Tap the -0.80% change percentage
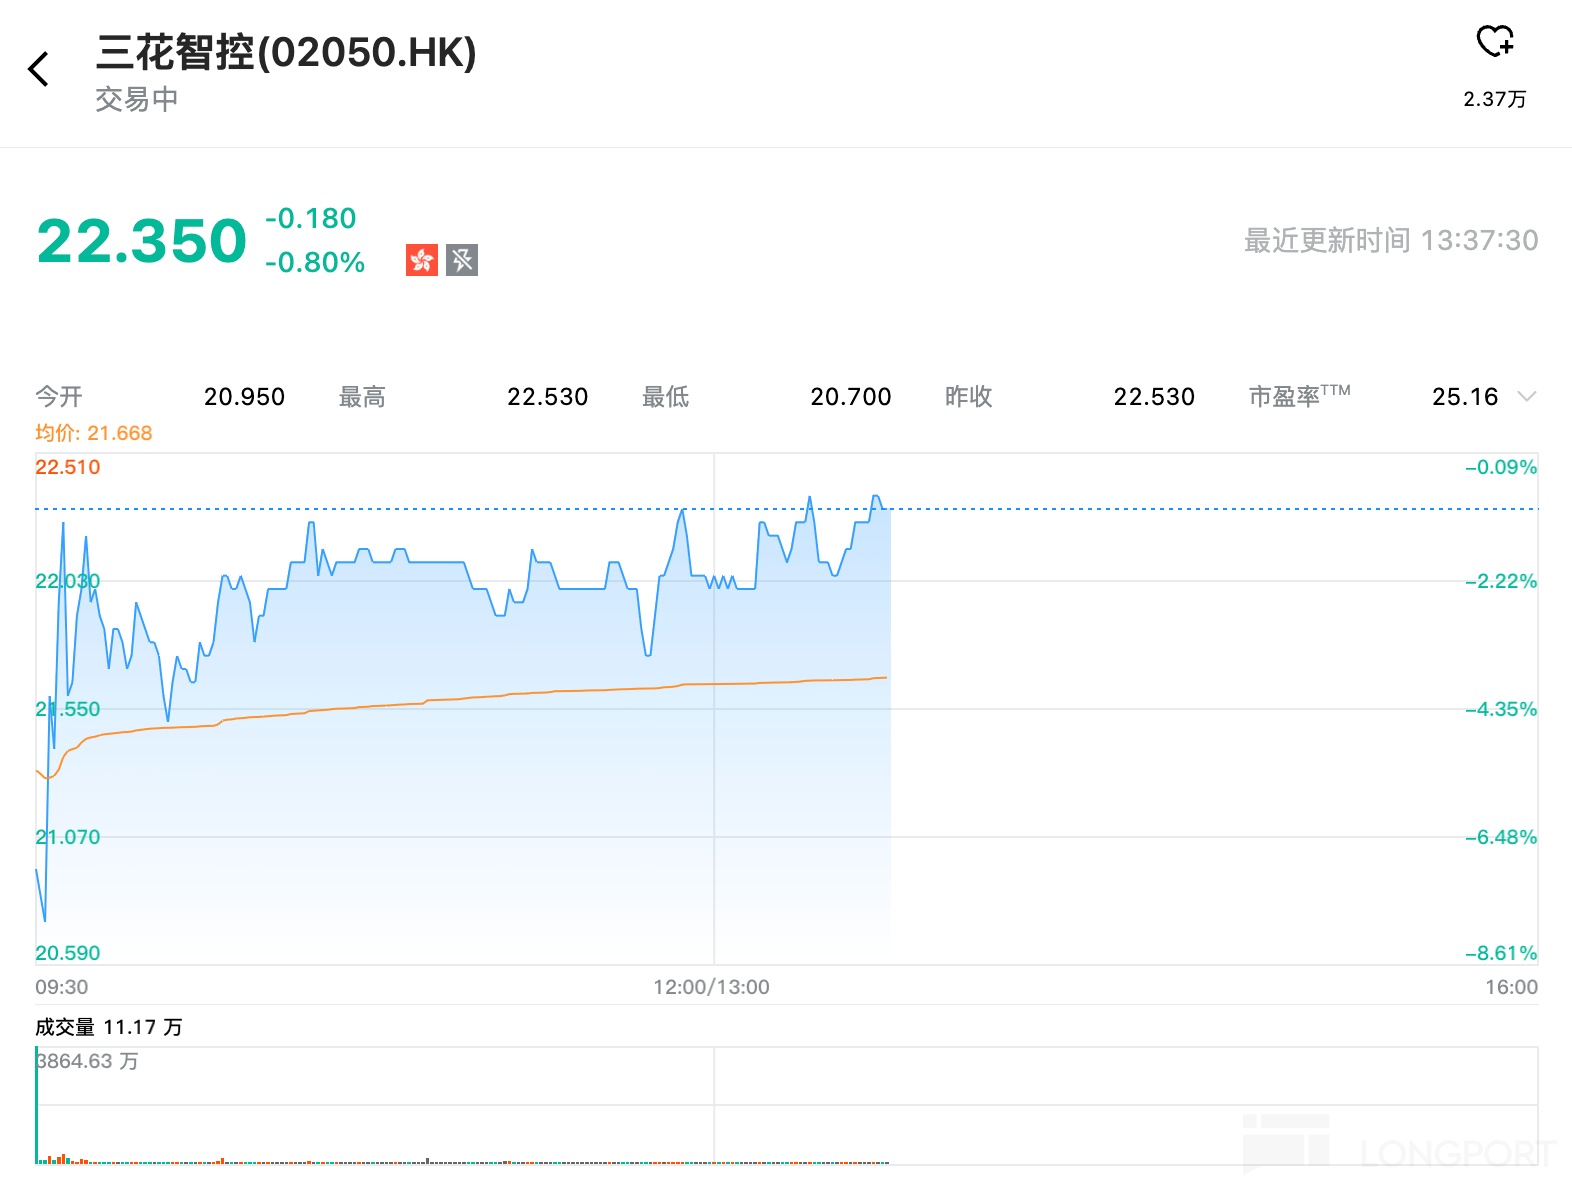This screenshot has width=1572, height=1190. tap(315, 262)
